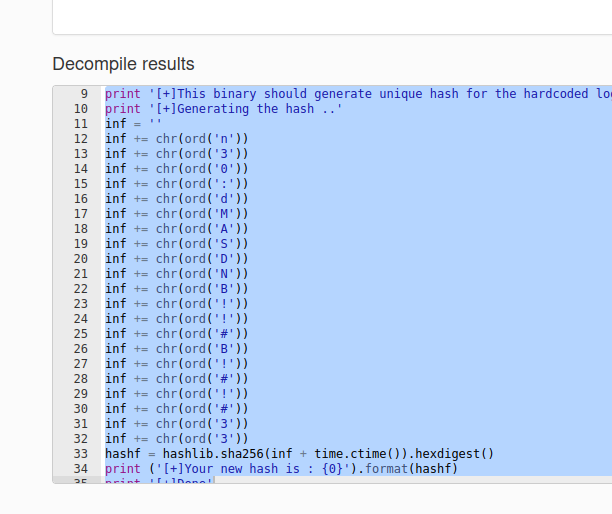612x514 pixels.
Task: Click the code line with chr(ord('A'))
Action: coord(176,229)
